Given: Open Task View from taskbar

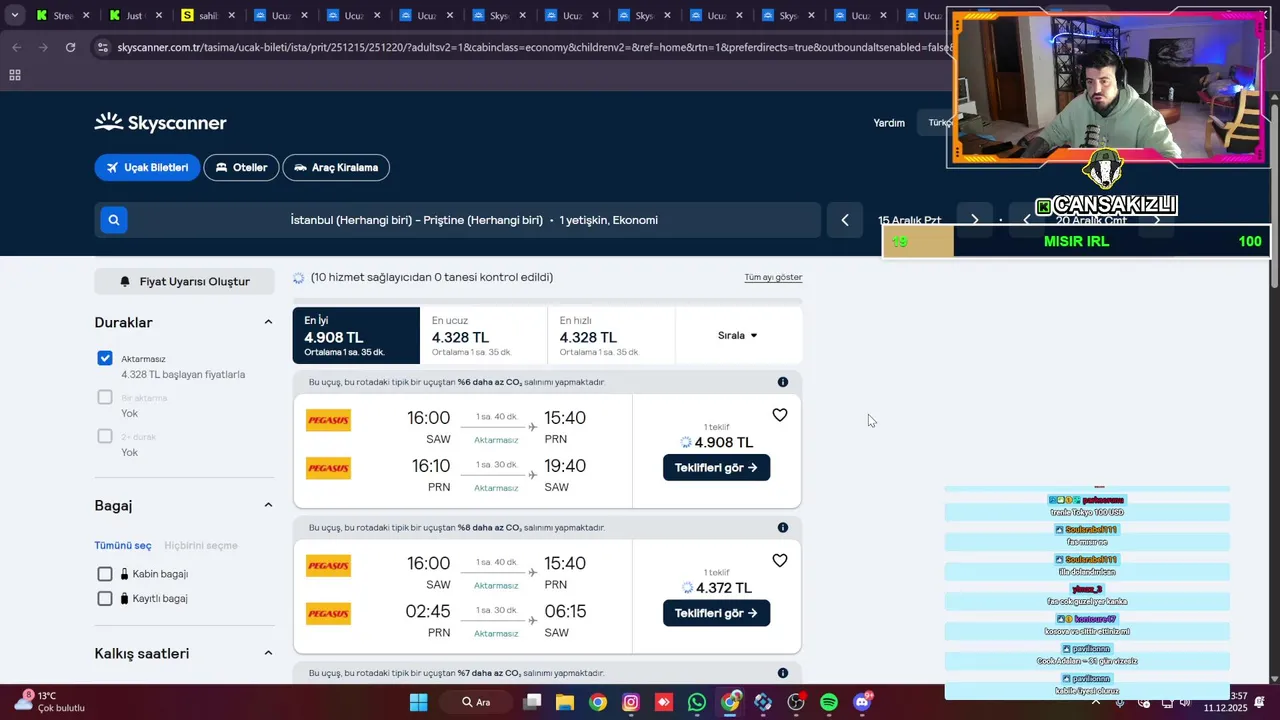Looking at the screenshot, I should click(x=532, y=702).
